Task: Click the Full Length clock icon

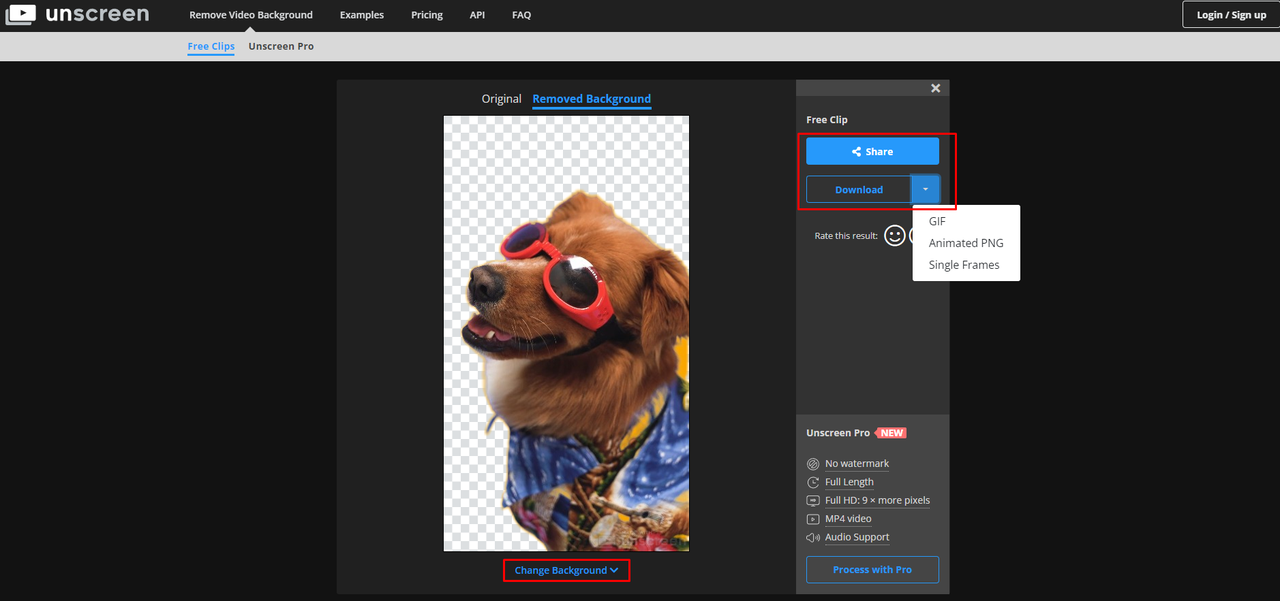Action: [813, 482]
